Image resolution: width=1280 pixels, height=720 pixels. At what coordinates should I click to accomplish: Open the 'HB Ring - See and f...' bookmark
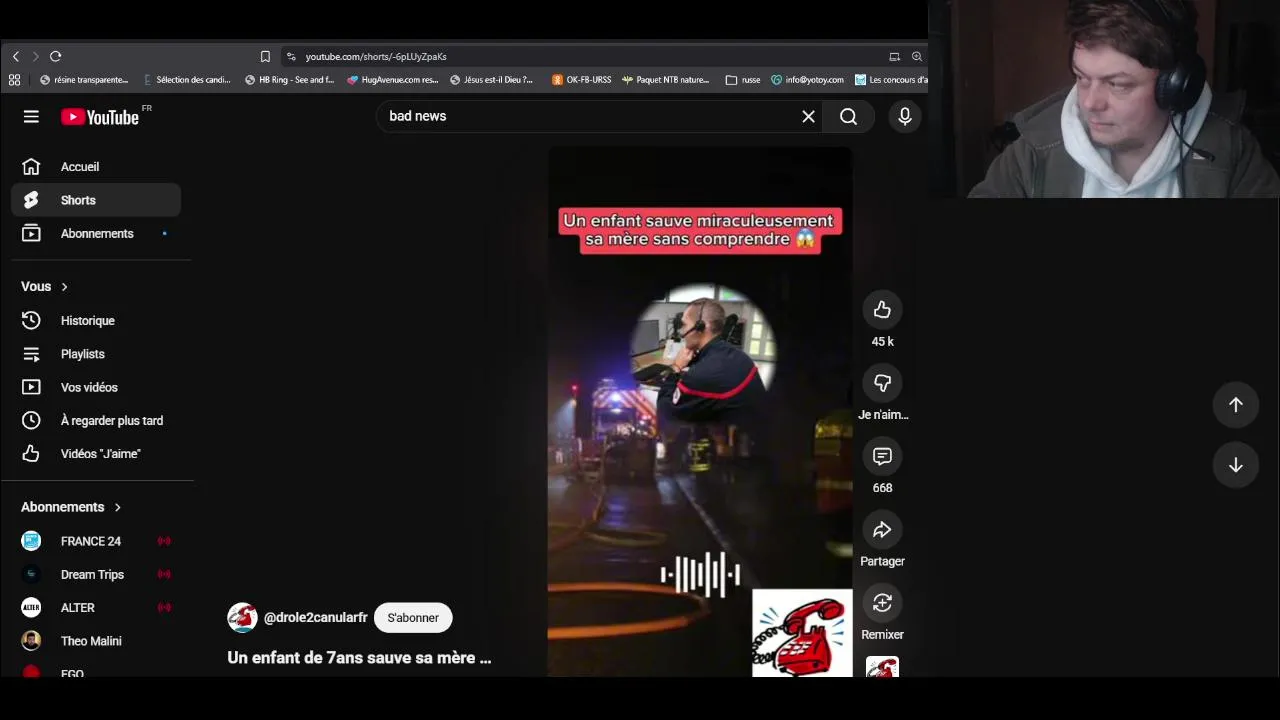tap(290, 80)
